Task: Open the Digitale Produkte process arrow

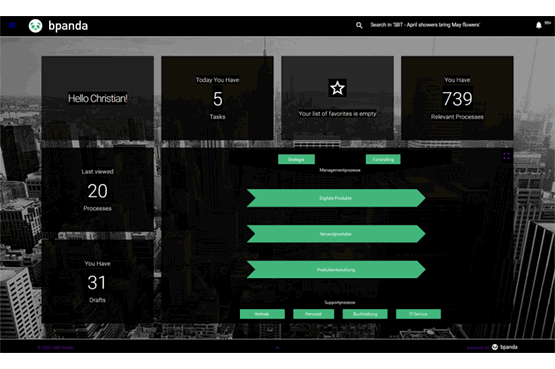Action: [x=336, y=198]
